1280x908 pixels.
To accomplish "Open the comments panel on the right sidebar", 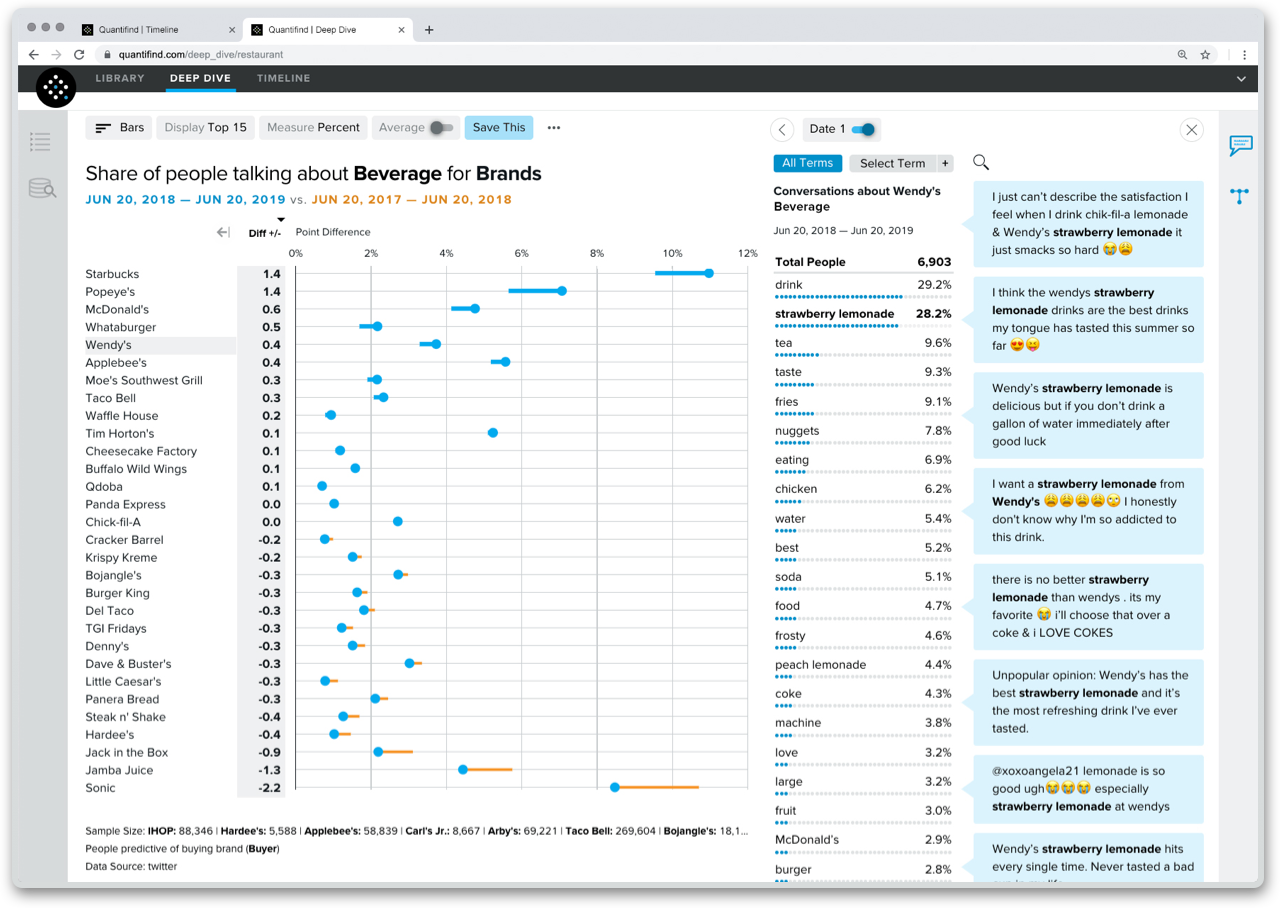I will click(x=1239, y=146).
